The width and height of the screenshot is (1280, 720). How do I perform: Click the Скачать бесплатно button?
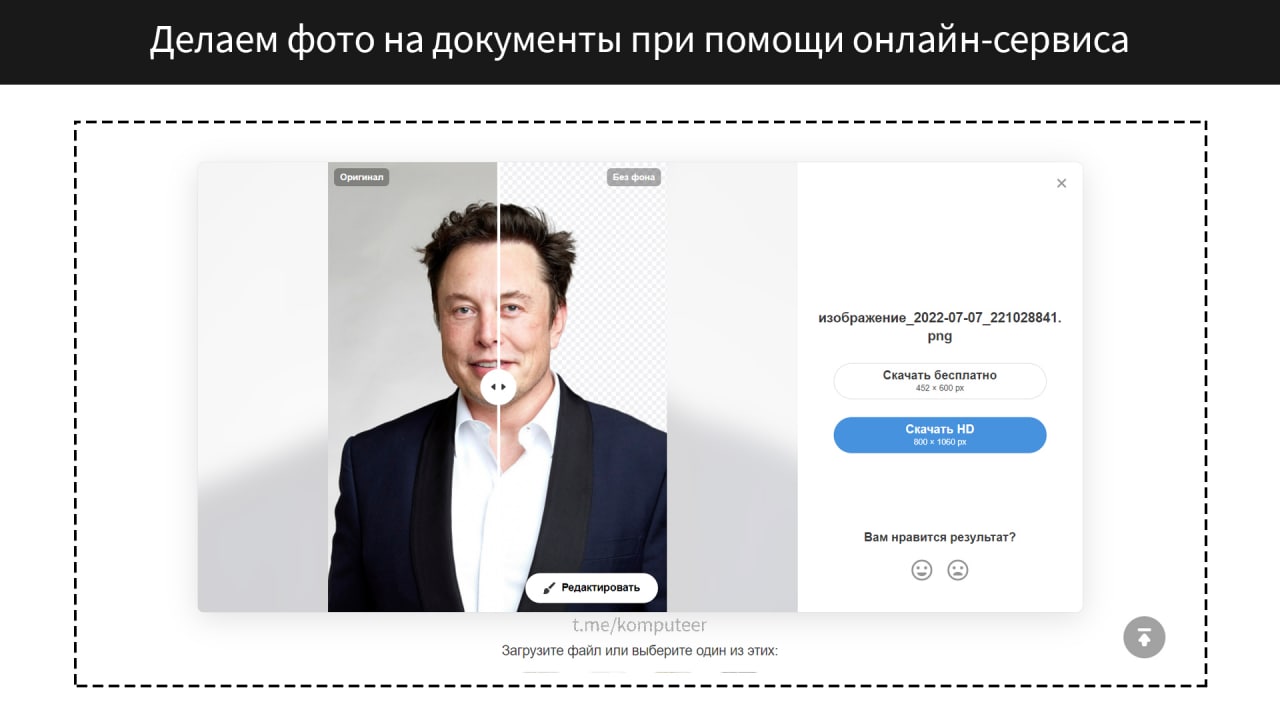[940, 381]
